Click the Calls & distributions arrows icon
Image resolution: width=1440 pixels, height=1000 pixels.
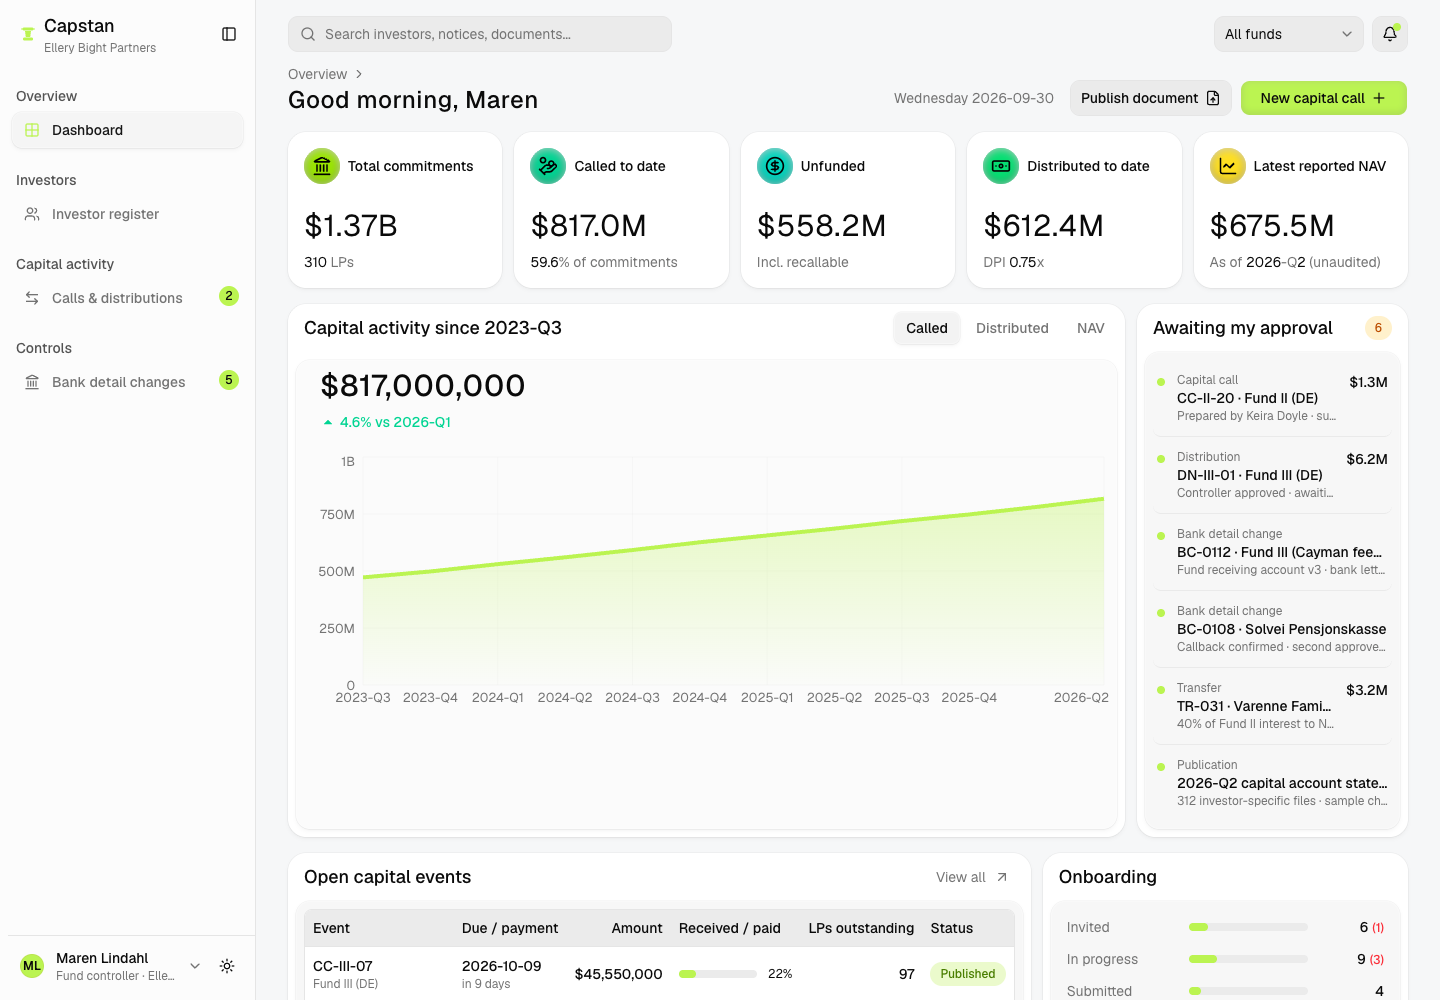tap(32, 298)
